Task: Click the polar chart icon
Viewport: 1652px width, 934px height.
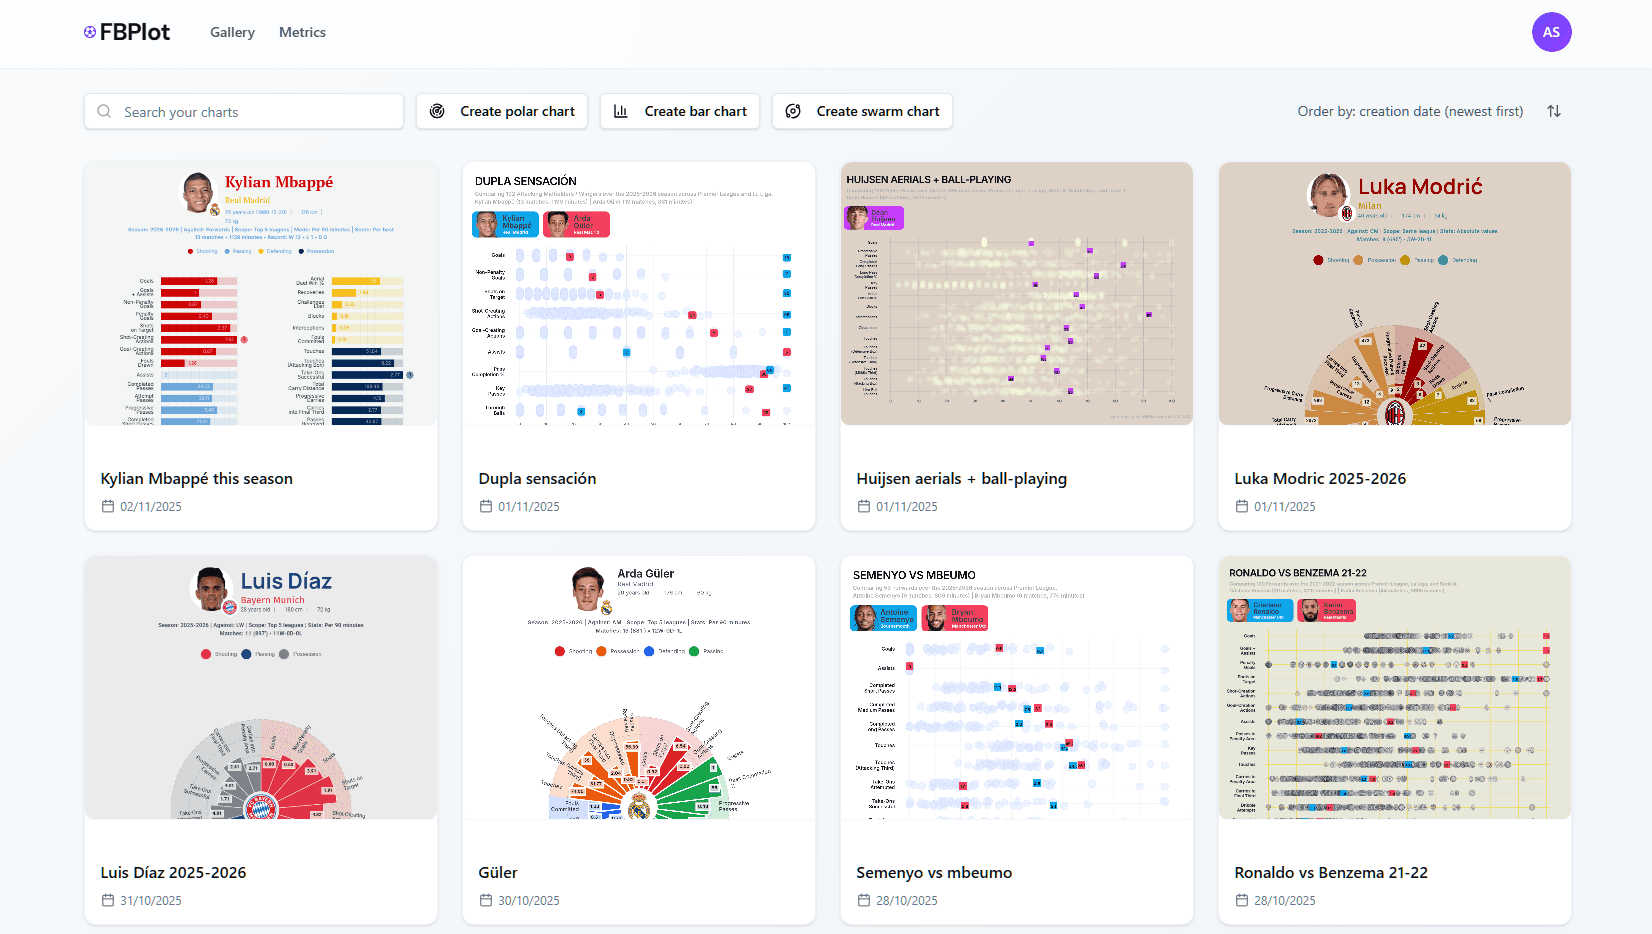Action: (x=437, y=111)
